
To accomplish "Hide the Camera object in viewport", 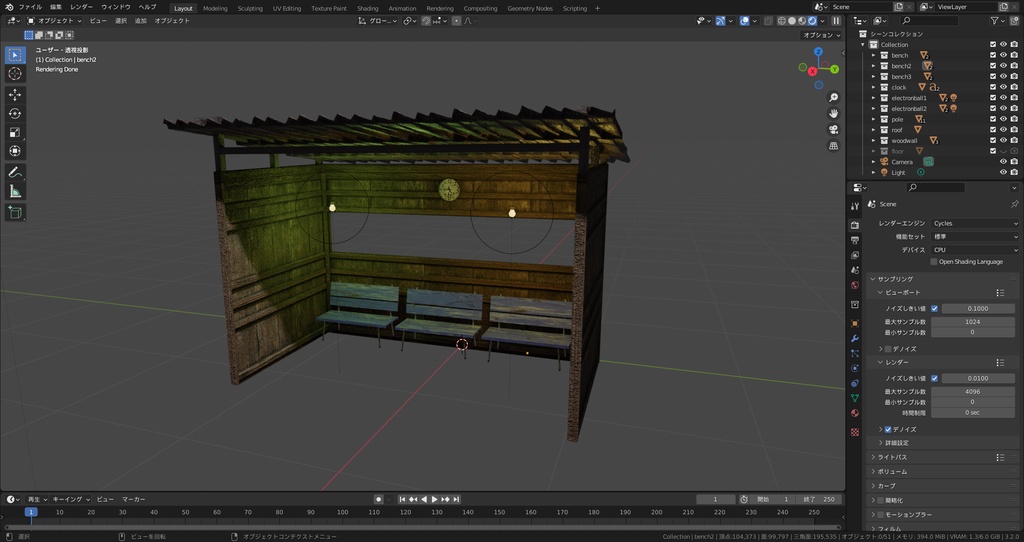I will (x=1003, y=162).
